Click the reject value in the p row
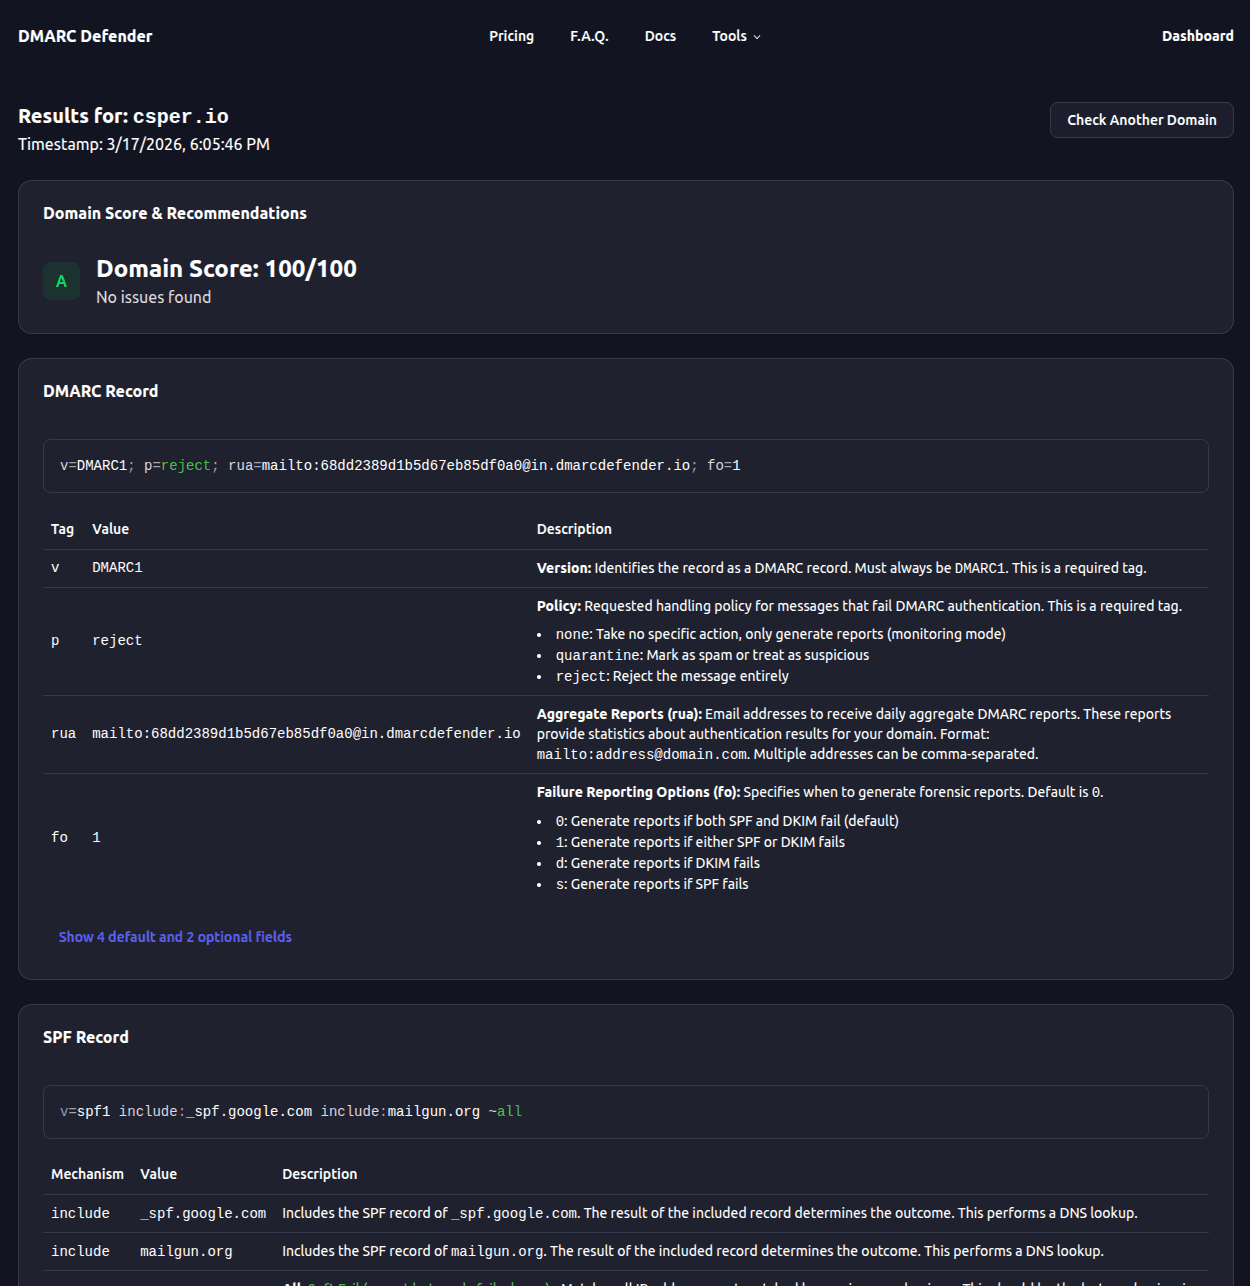The image size is (1250, 1286). pyautogui.click(x=116, y=640)
